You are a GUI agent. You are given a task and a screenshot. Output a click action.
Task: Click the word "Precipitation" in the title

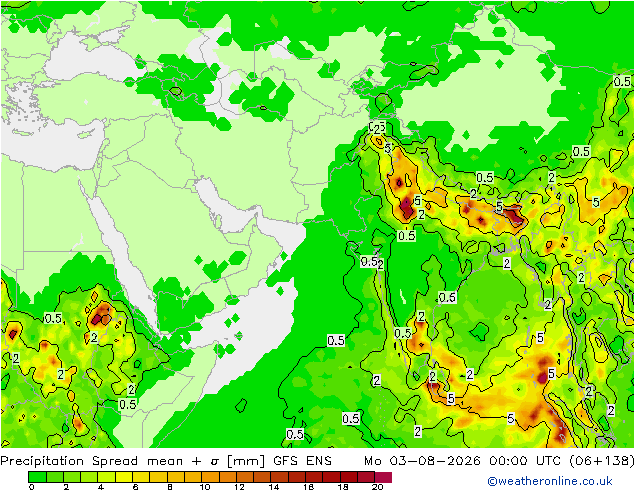click(x=42, y=461)
